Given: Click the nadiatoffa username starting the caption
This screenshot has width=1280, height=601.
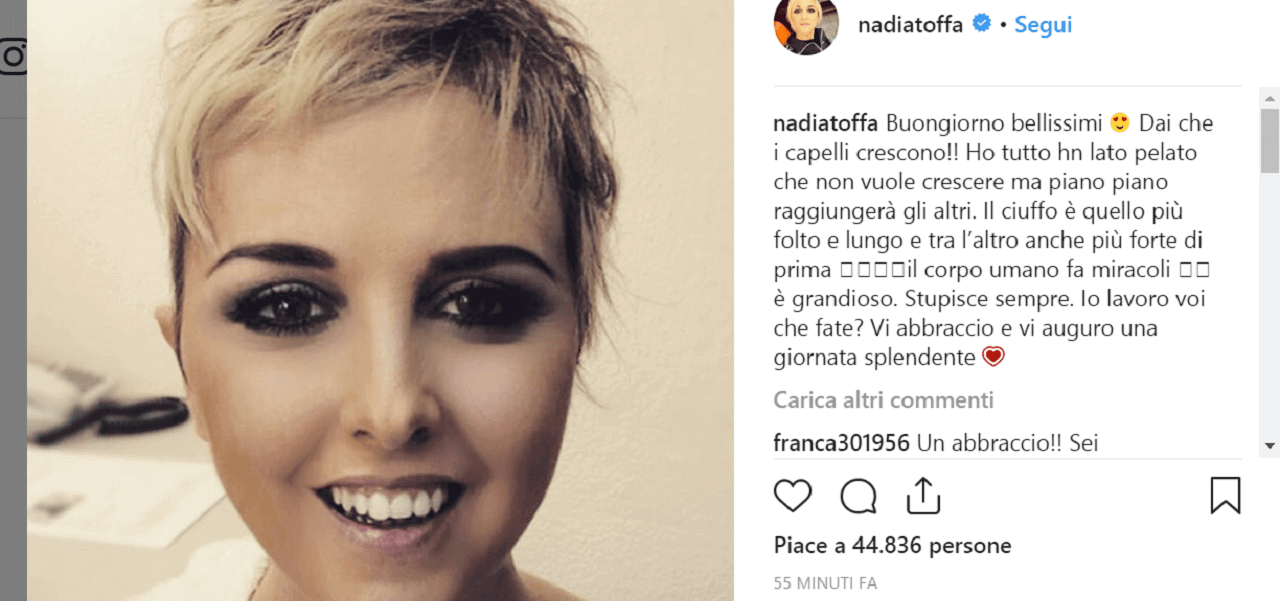Looking at the screenshot, I should click(826, 124).
